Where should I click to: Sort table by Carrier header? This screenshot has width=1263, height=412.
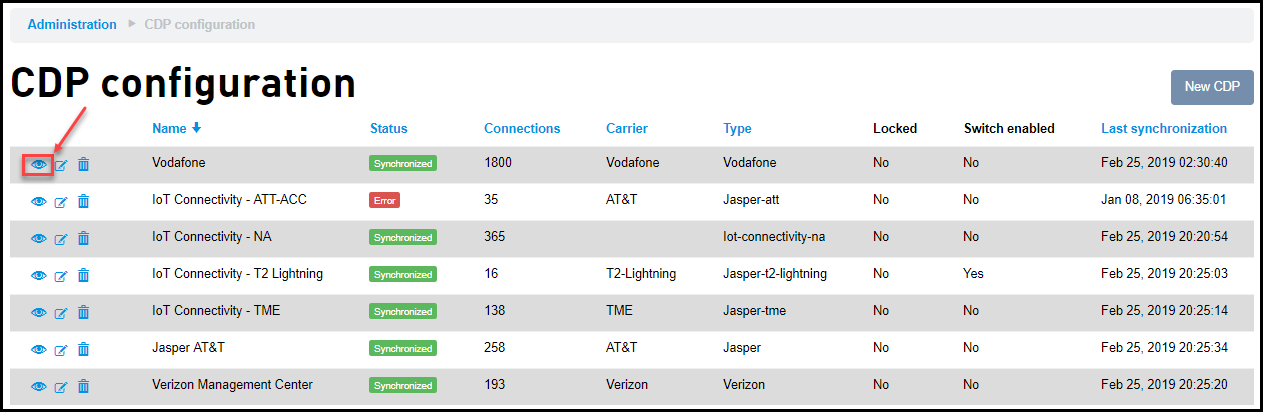point(626,128)
